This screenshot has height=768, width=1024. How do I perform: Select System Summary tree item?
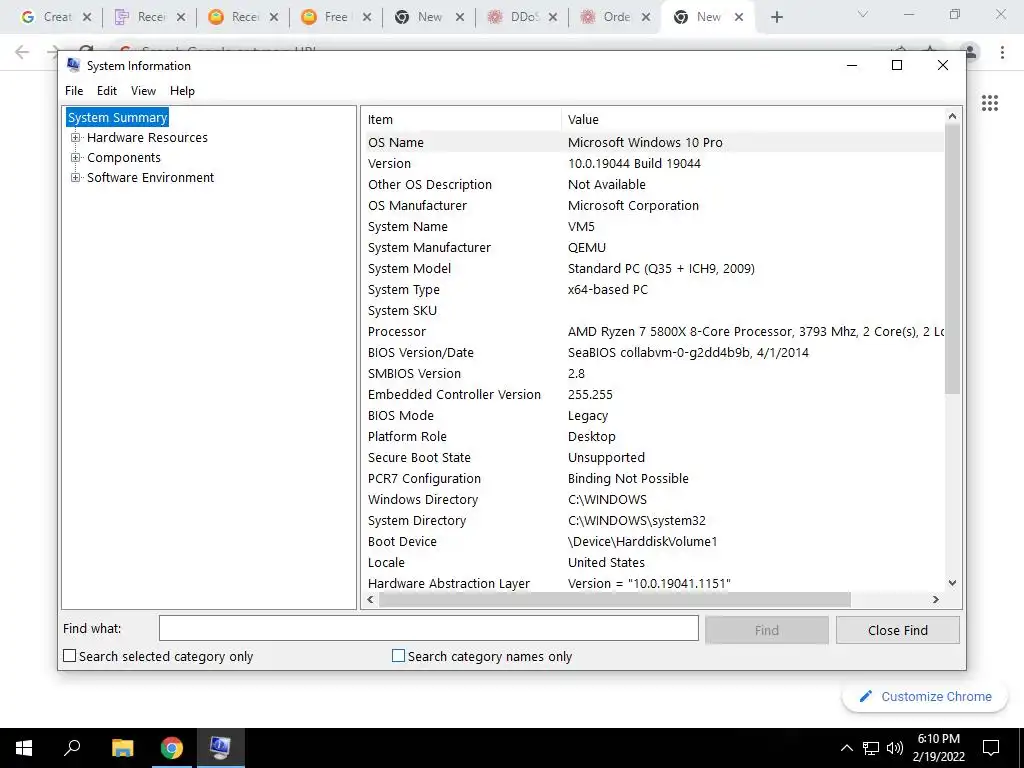pos(118,118)
